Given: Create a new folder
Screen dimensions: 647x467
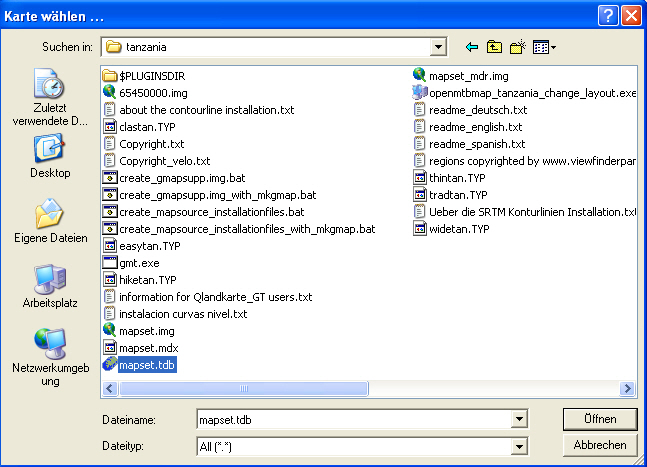Looking at the screenshot, I should [517, 47].
